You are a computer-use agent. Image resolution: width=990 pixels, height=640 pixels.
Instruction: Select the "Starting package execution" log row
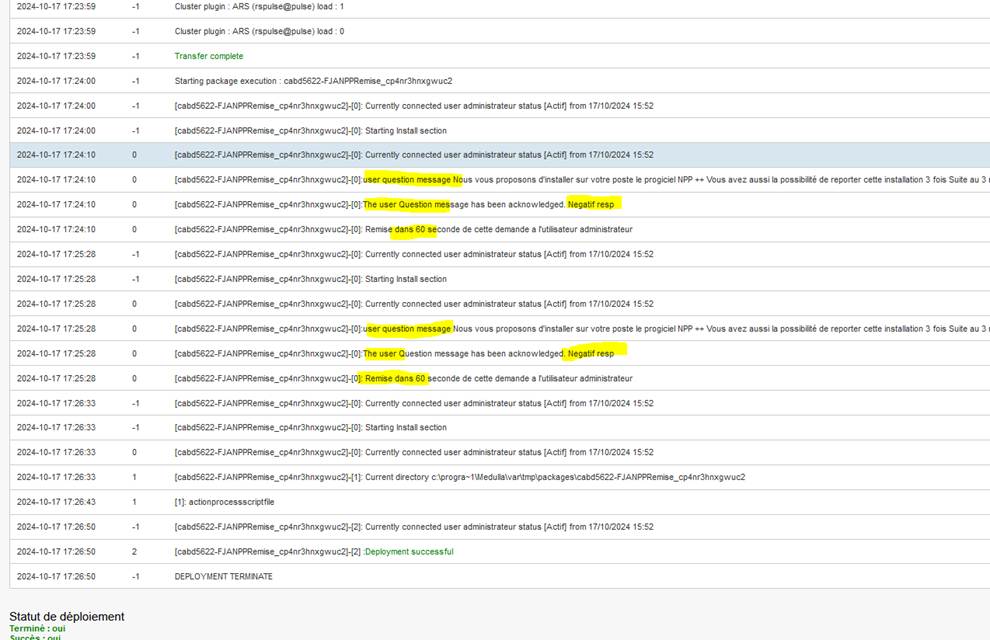pos(313,81)
